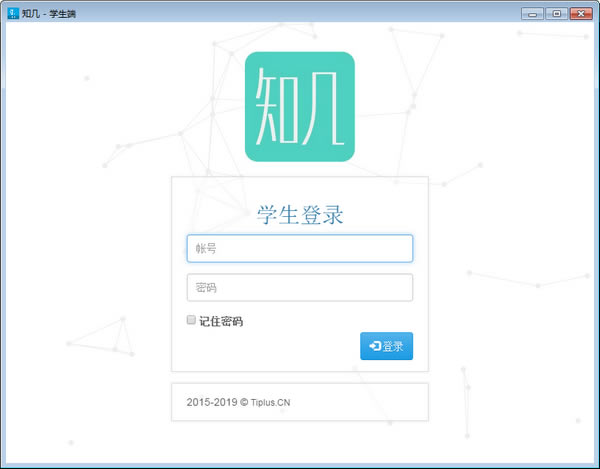Enable the 记住密码 checkbox
This screenshot has width=600, height=469.
191,321
